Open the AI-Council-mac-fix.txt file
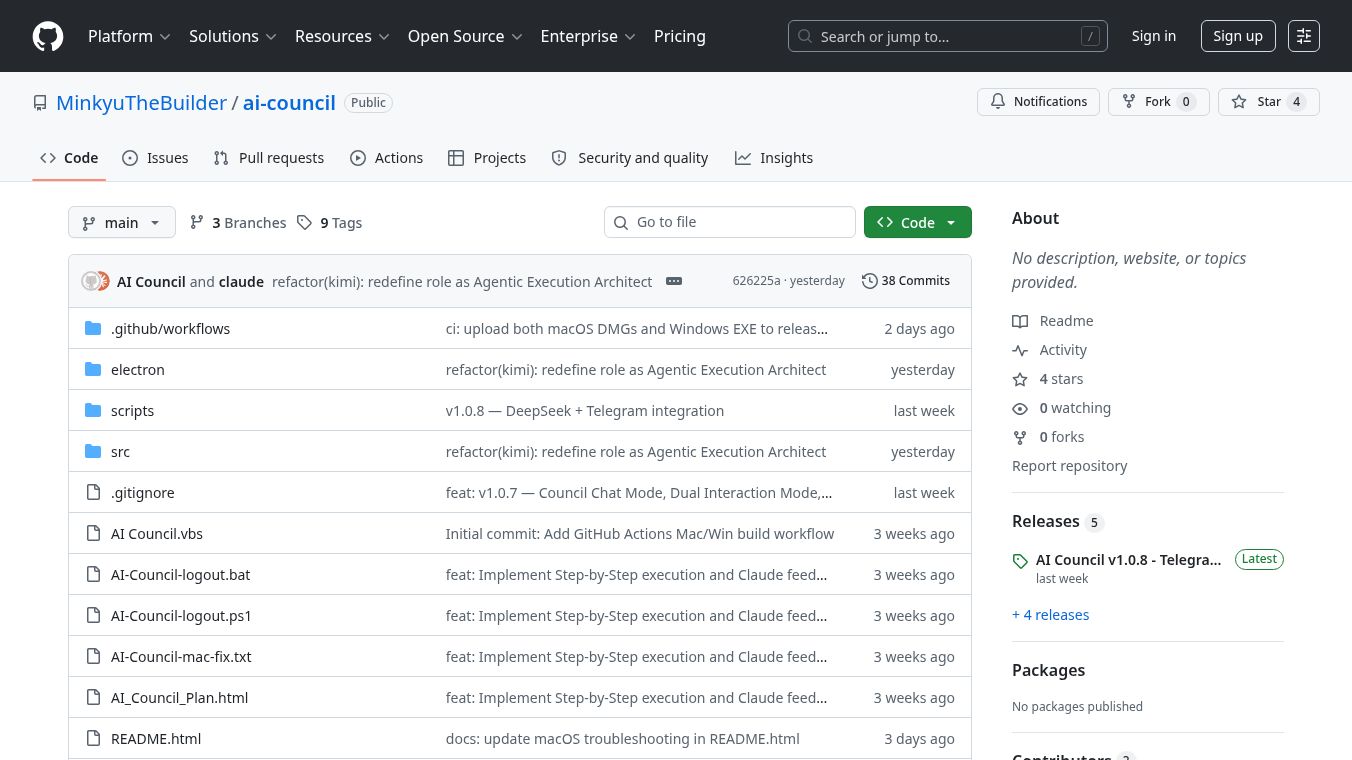Image resolution: width=1352 pixels, height=760 pixels. 181,656
